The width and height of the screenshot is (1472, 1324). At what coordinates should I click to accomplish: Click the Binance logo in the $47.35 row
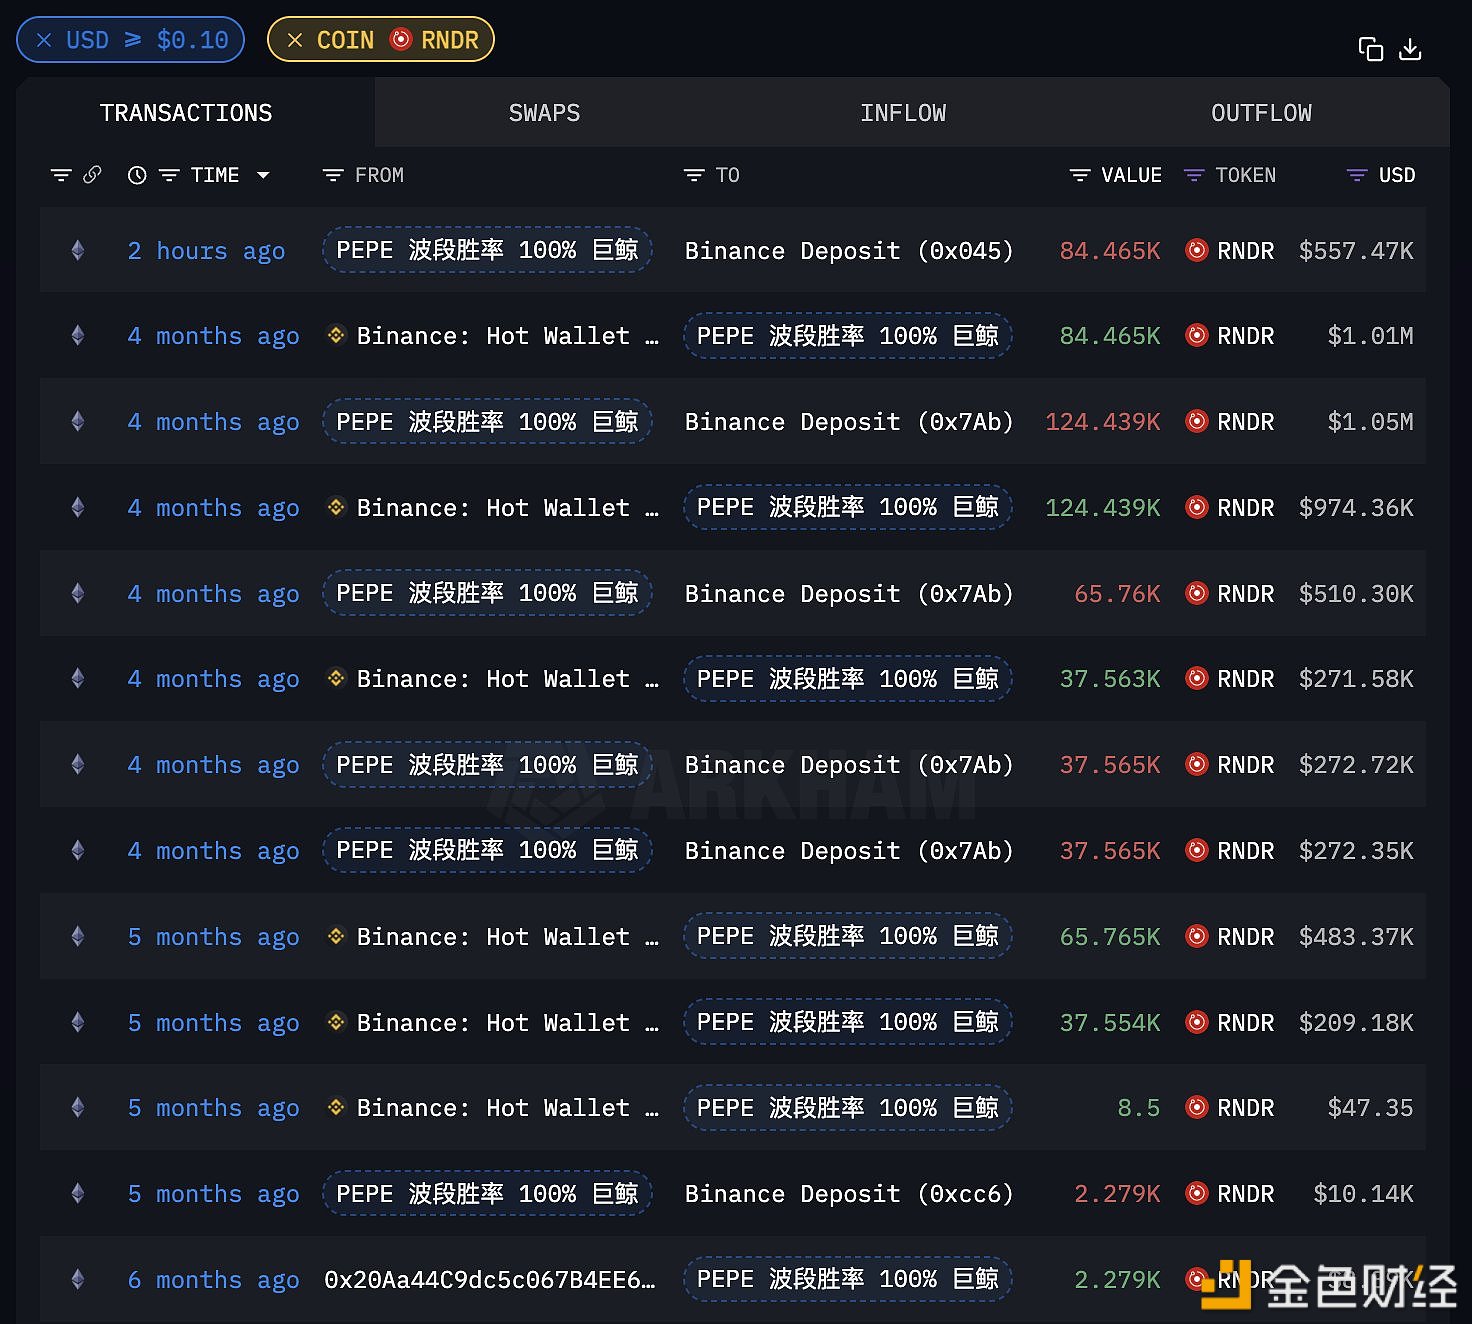(x=337, y=1107)
